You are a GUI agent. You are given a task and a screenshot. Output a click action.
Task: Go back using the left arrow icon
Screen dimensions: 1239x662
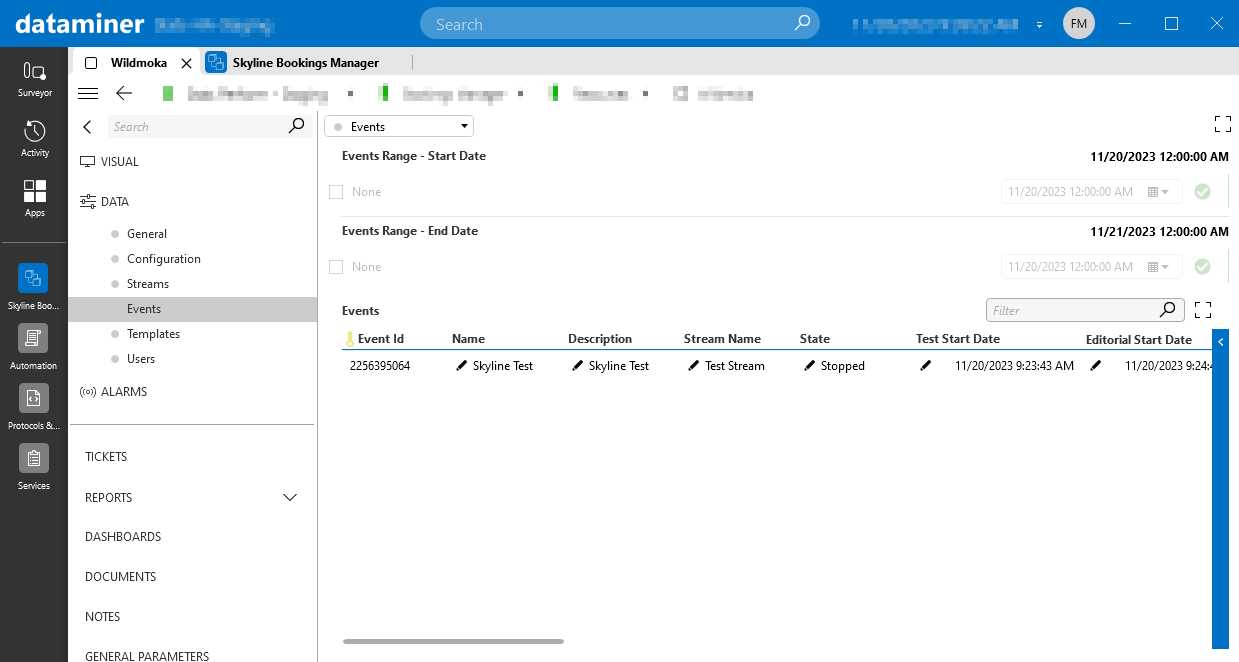124,93
